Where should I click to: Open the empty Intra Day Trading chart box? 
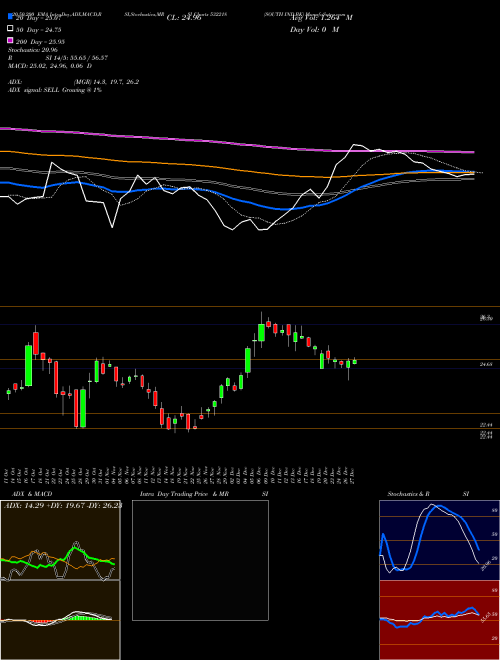(200, 560)
